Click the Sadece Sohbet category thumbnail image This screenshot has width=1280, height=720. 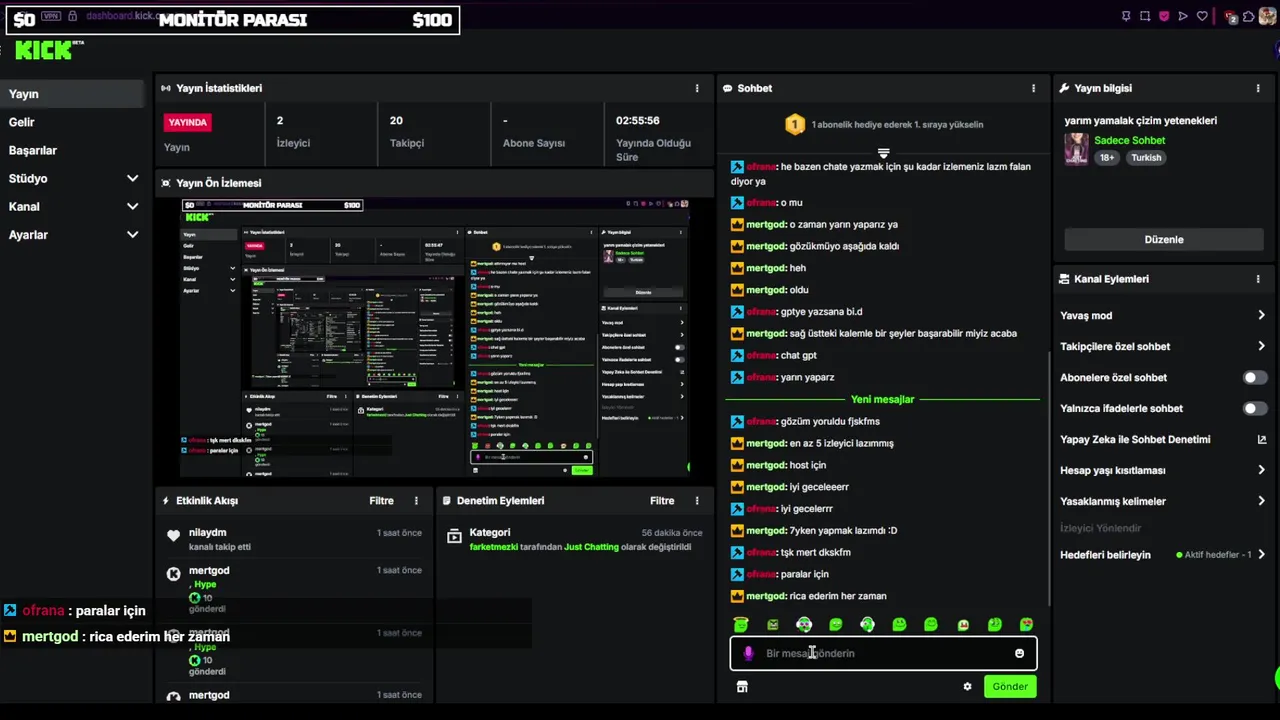pyautogui.click(x=1076, y=149)
